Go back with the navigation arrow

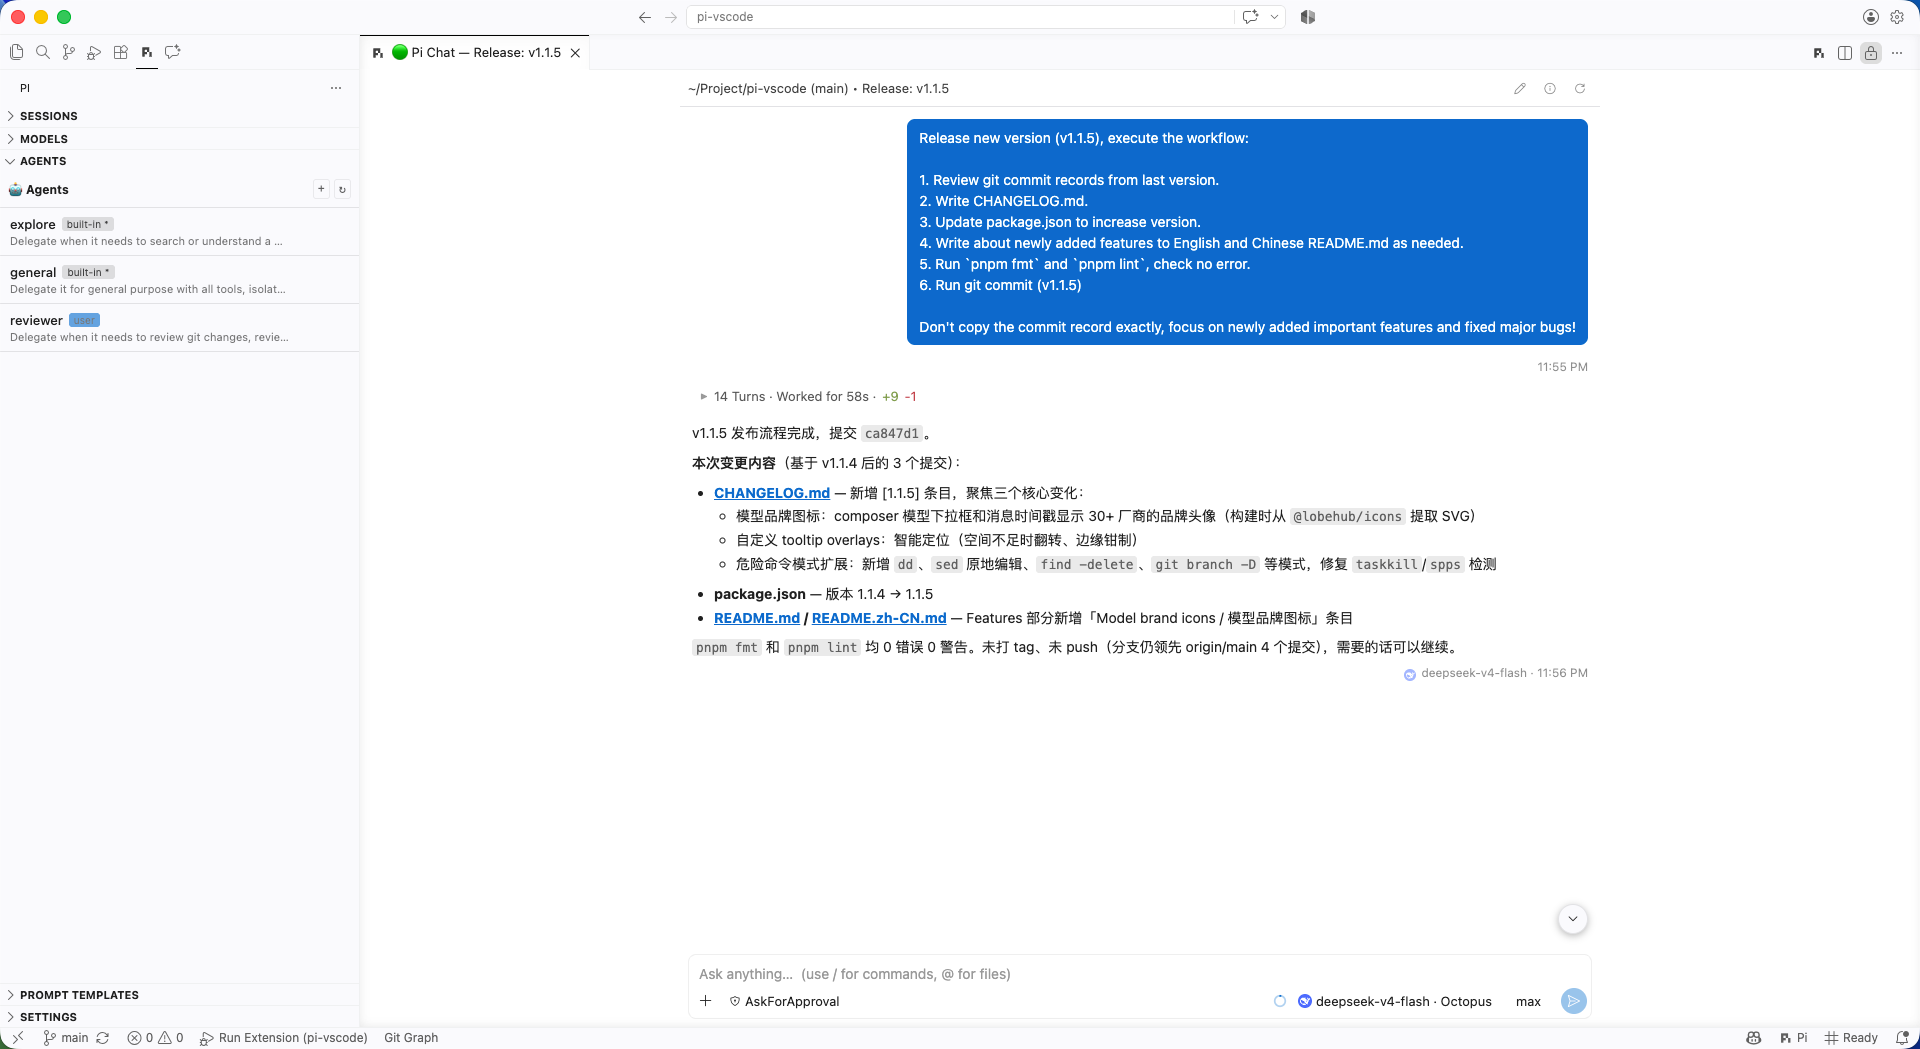(x=645, y=17)
